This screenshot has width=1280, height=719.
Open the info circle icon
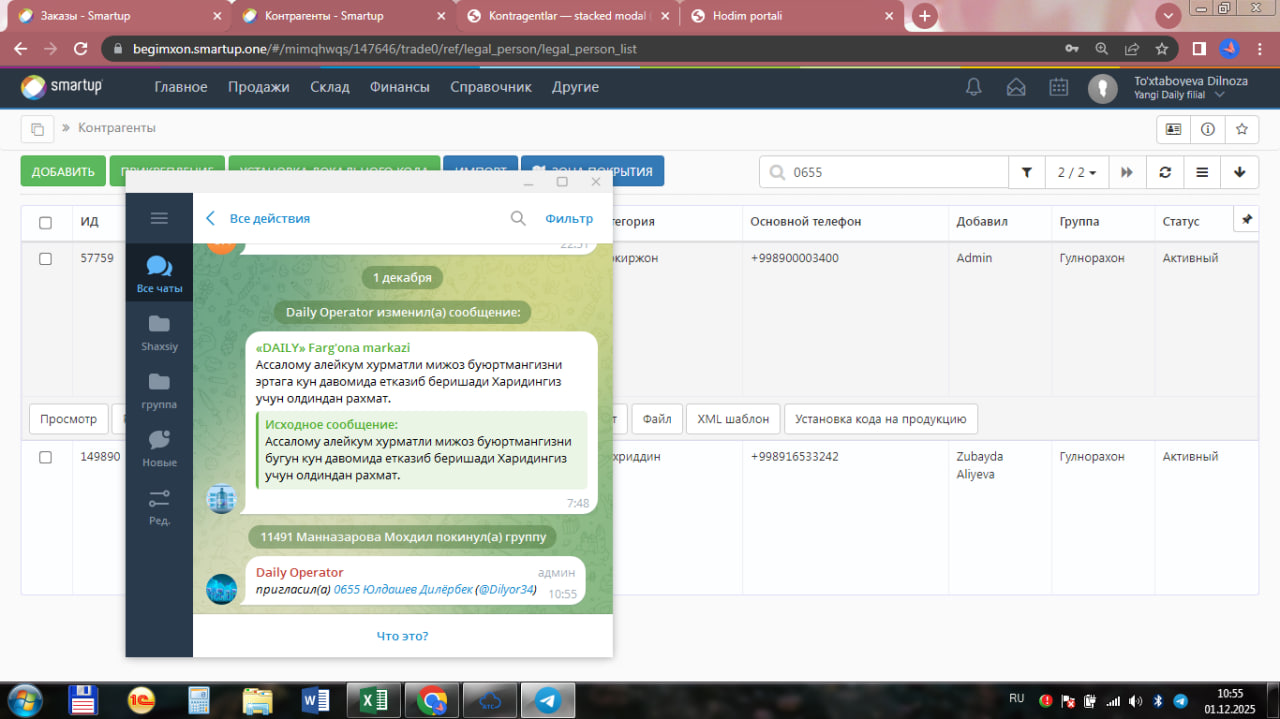[1207, 129]
